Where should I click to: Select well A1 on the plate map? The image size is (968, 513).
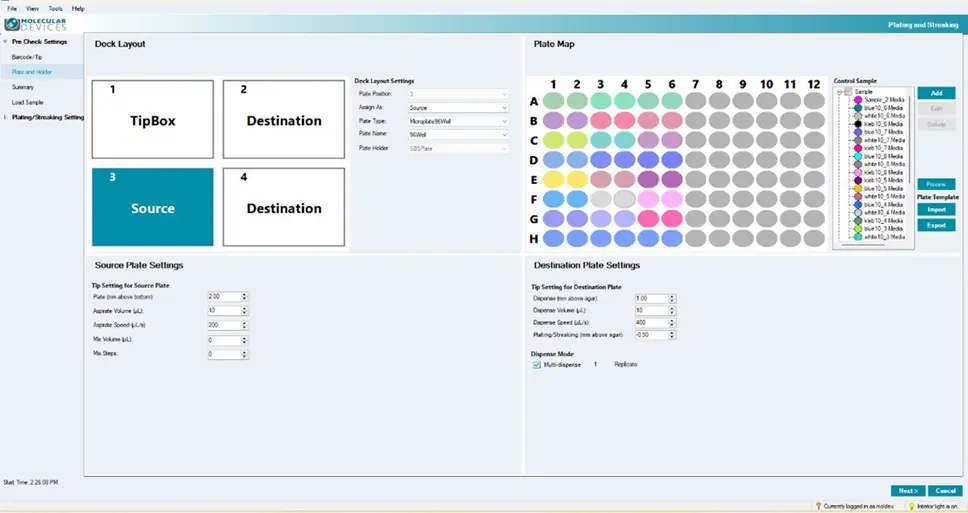[553, 101]
